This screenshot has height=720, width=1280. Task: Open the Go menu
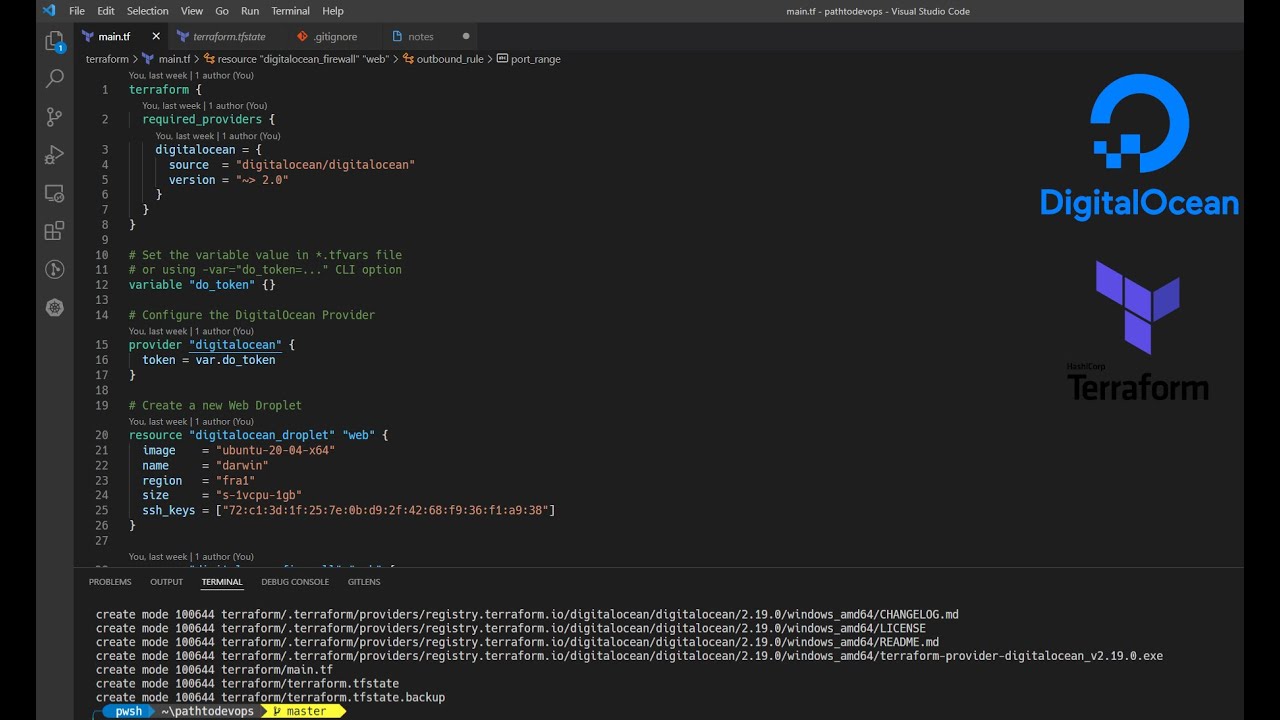click(x=222, y=11)
